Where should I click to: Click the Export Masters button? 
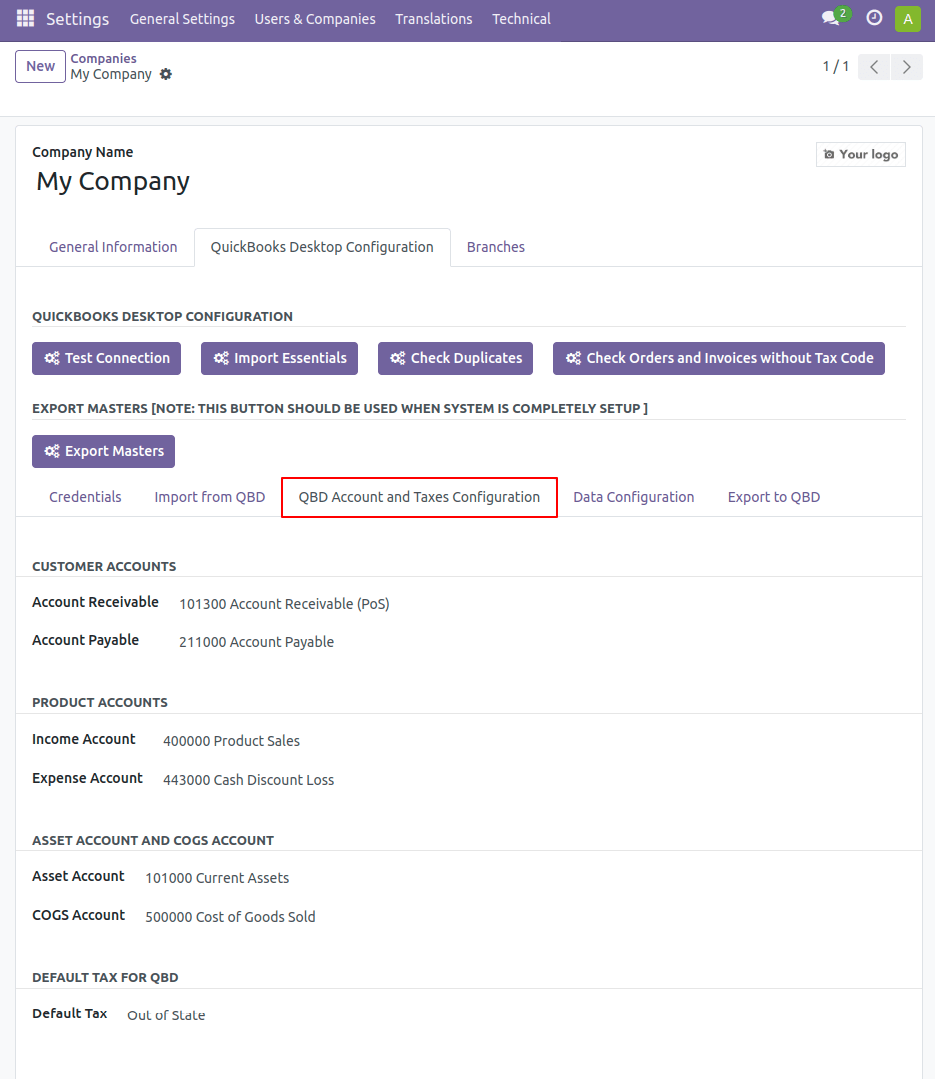tap(103, 451)
